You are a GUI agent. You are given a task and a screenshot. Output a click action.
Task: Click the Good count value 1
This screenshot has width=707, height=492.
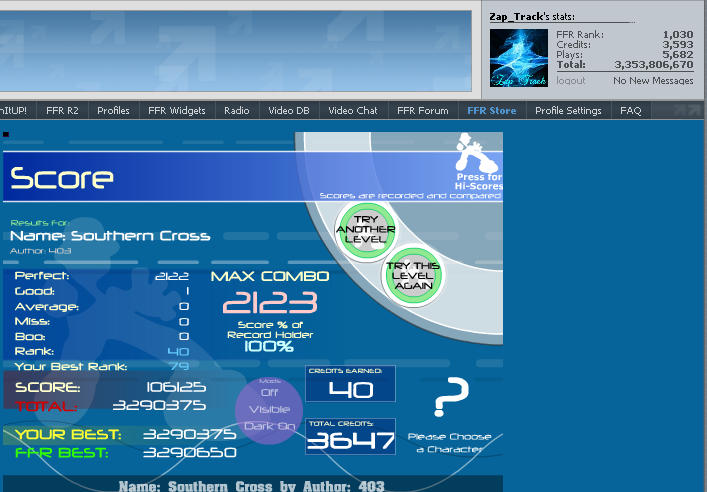tap(187, 291)
